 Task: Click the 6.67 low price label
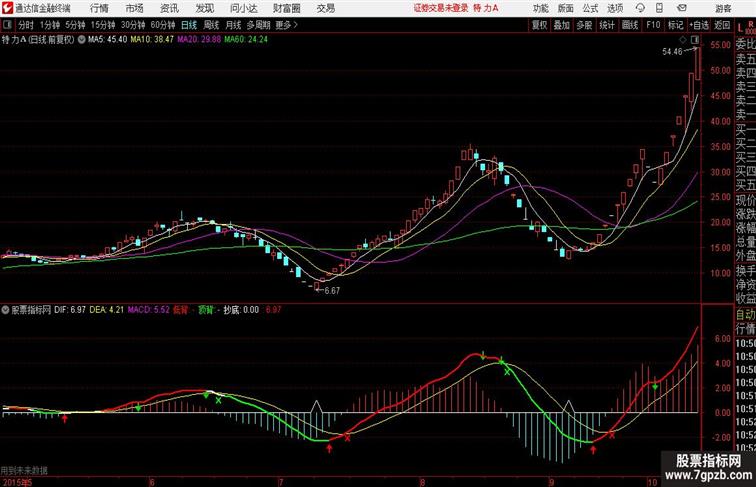(332, 291)
